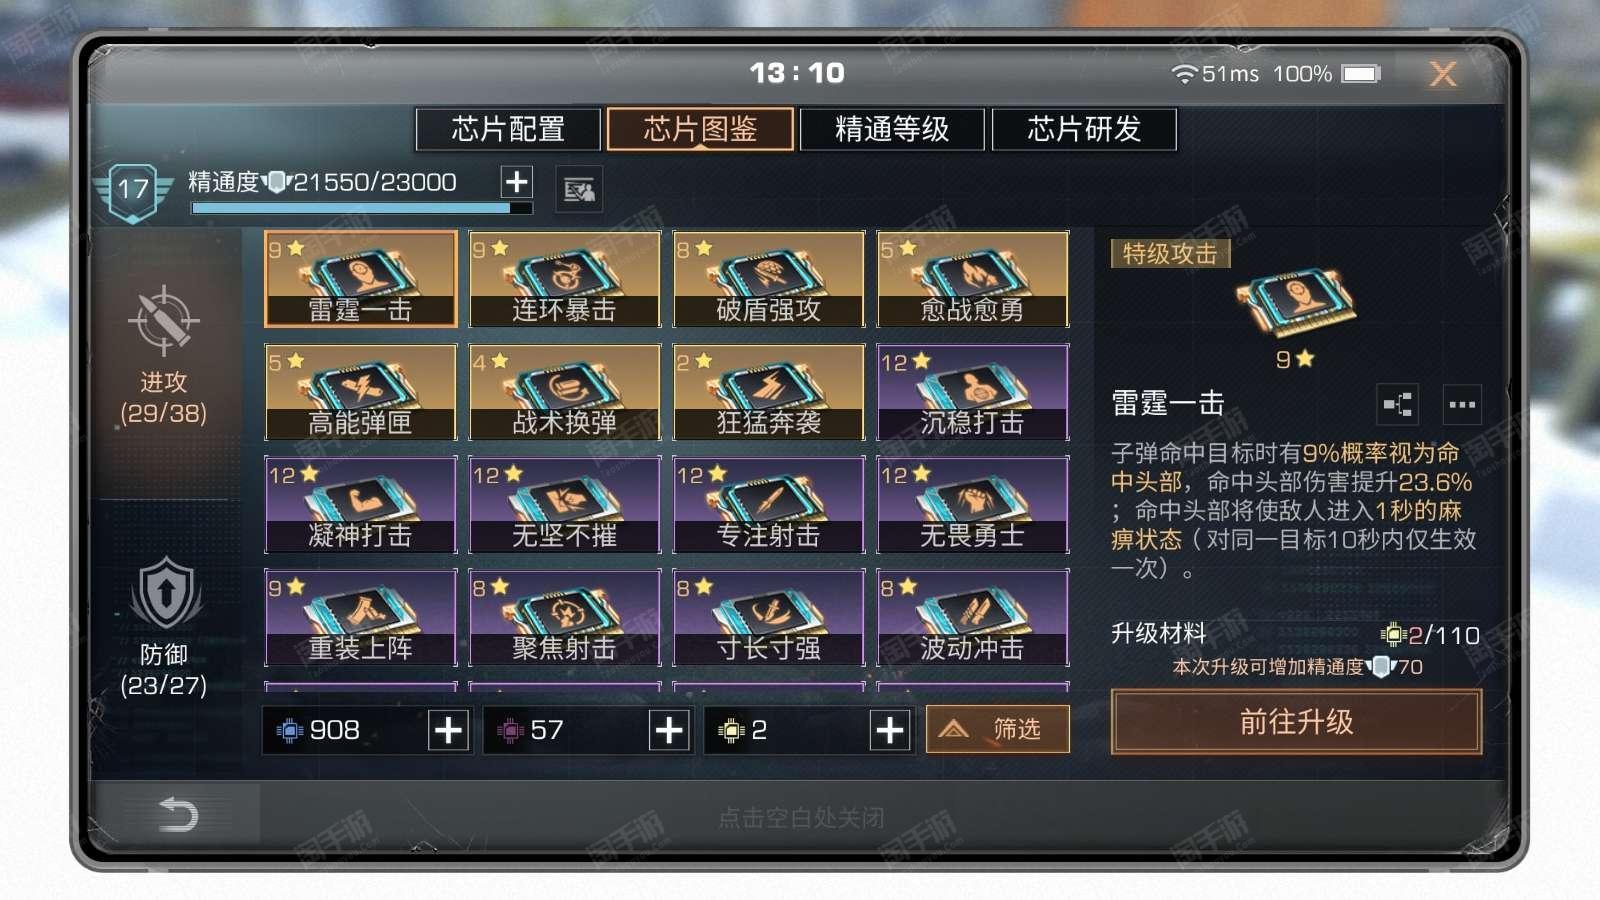Add mastery with the plus beside 21550/23000
The height and width of the screenshot is (900, 1600).
(516, 182)
